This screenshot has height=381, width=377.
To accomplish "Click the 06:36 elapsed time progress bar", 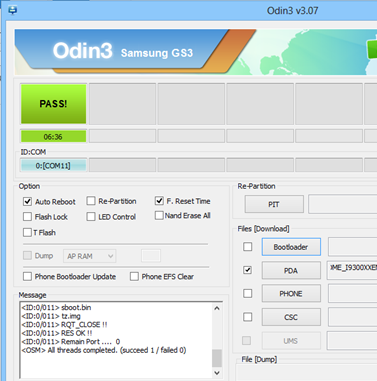I will 53,136.
